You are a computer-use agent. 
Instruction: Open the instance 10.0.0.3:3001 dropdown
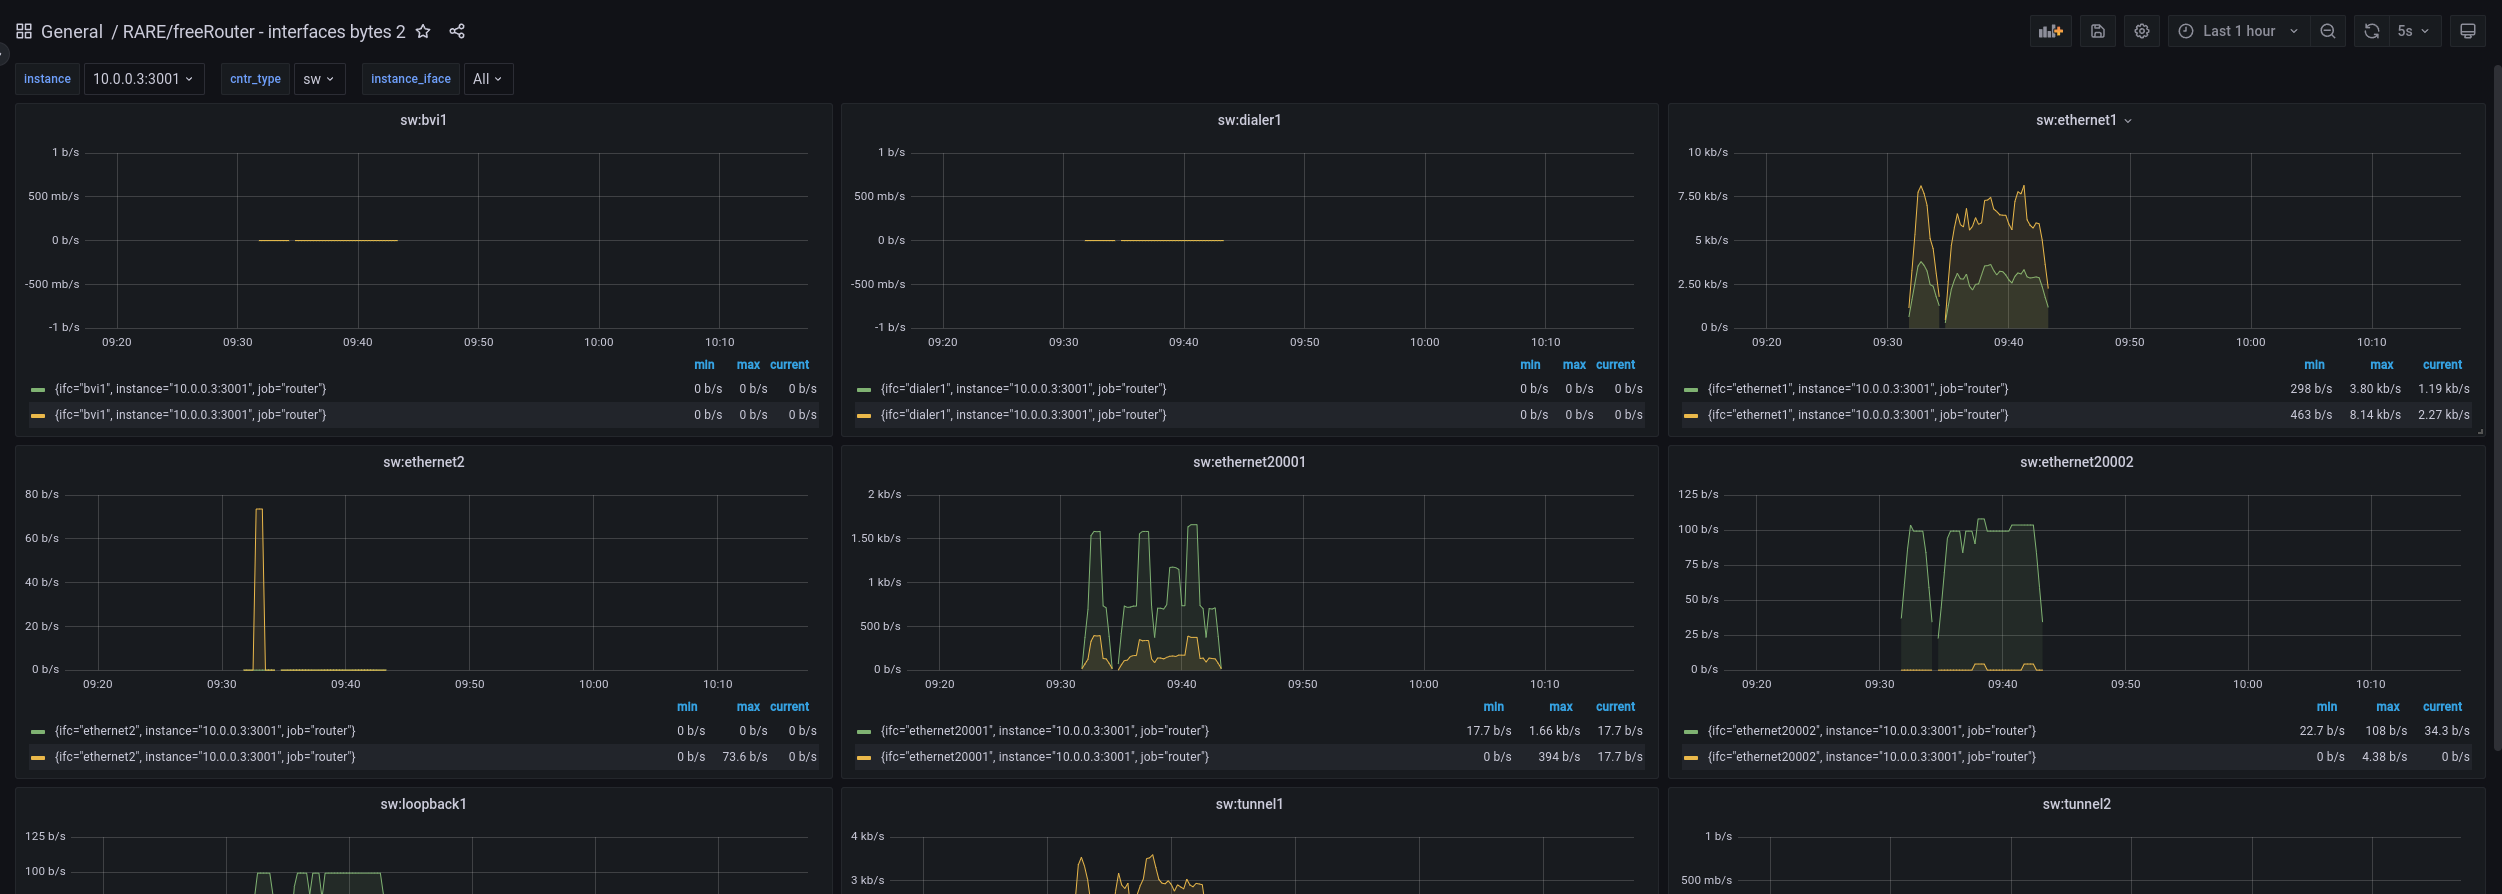point(144,79)
